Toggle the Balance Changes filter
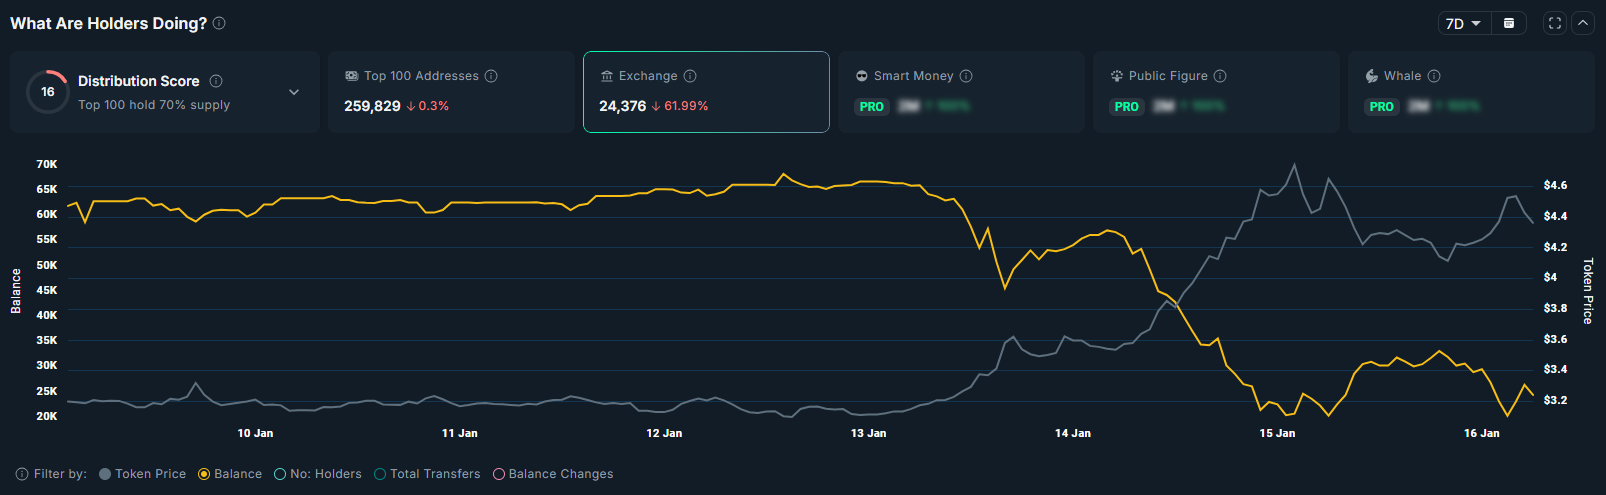This screenshot has width=1606, height=495. coord(552,474)
